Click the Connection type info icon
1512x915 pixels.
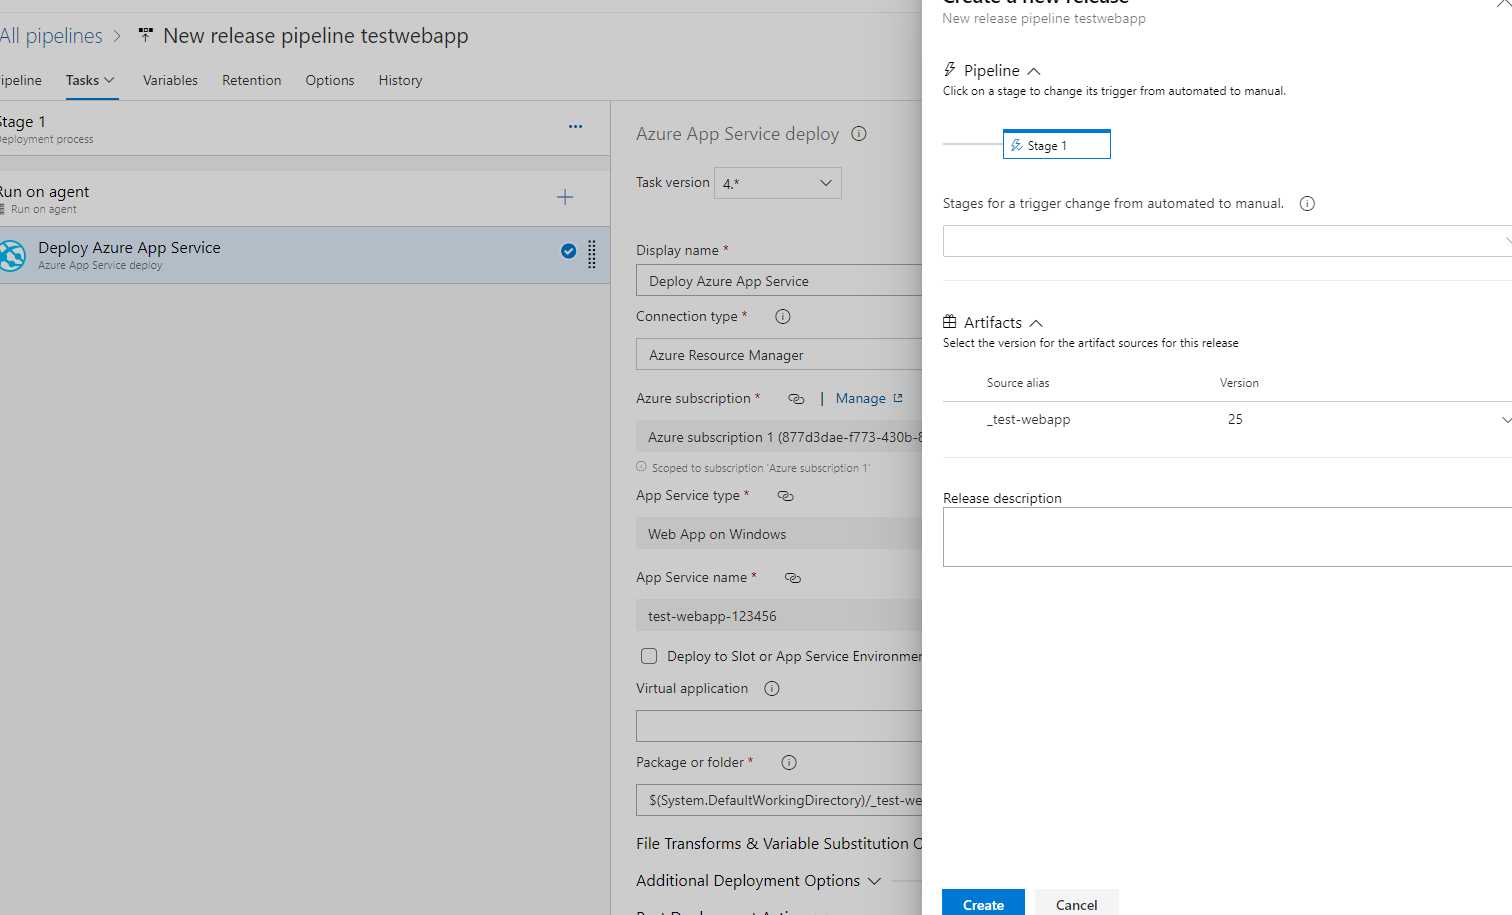(x=783, y=317)
